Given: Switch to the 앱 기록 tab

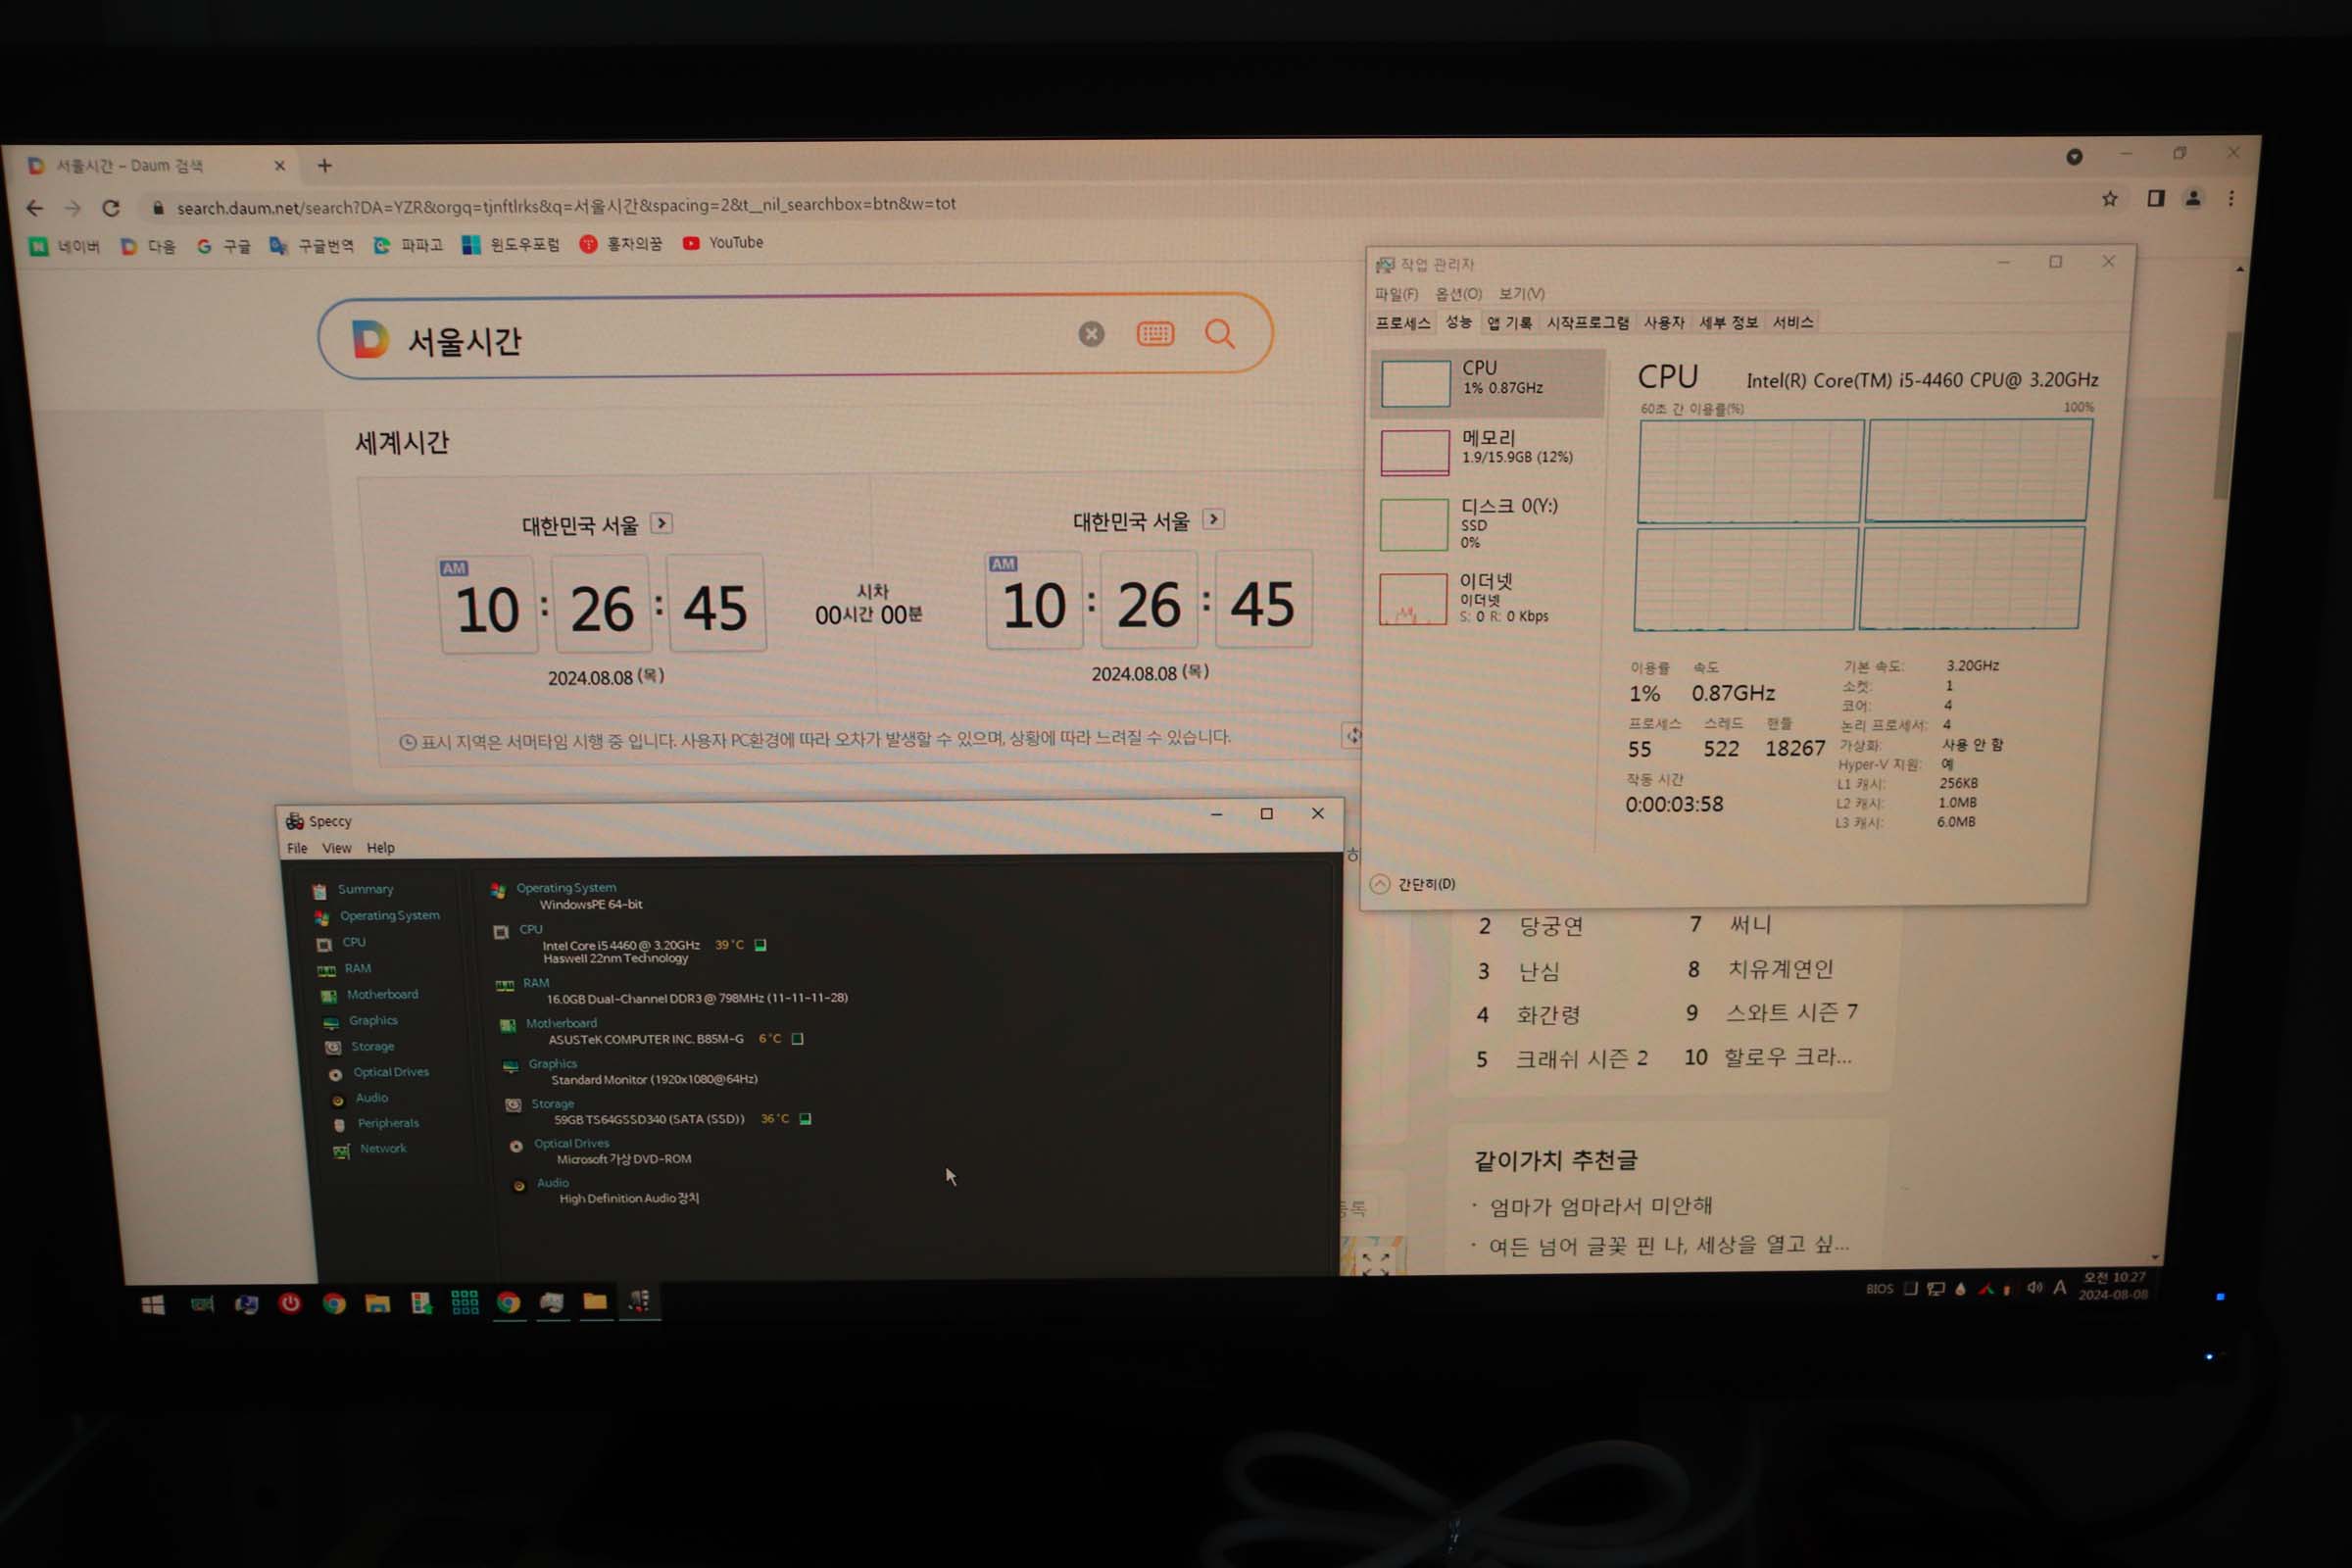Looking at the screenshot, I should (x=1509, y=322).
